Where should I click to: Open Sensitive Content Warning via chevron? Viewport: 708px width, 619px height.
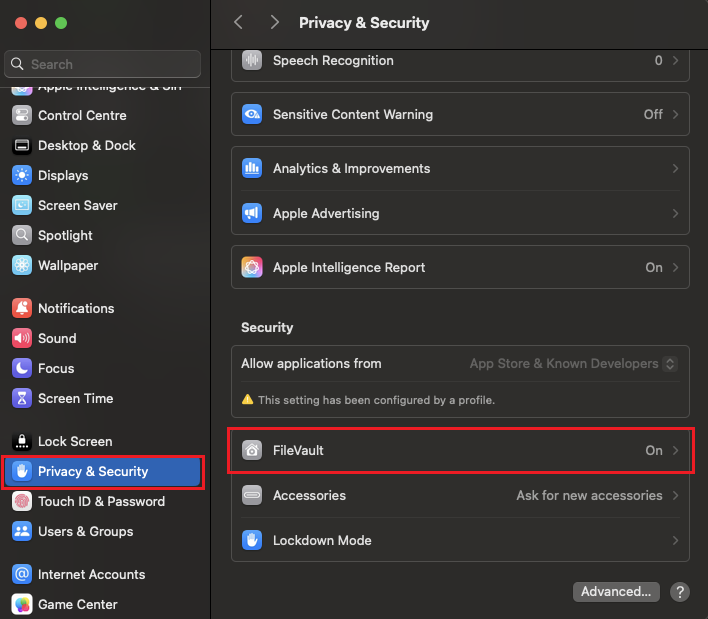[x=676, y=114]
